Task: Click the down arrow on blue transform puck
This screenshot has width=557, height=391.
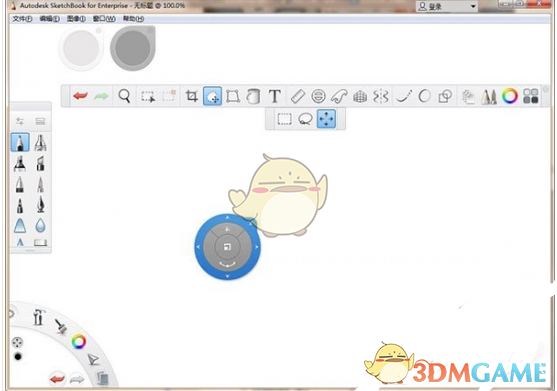Action: 228,276
